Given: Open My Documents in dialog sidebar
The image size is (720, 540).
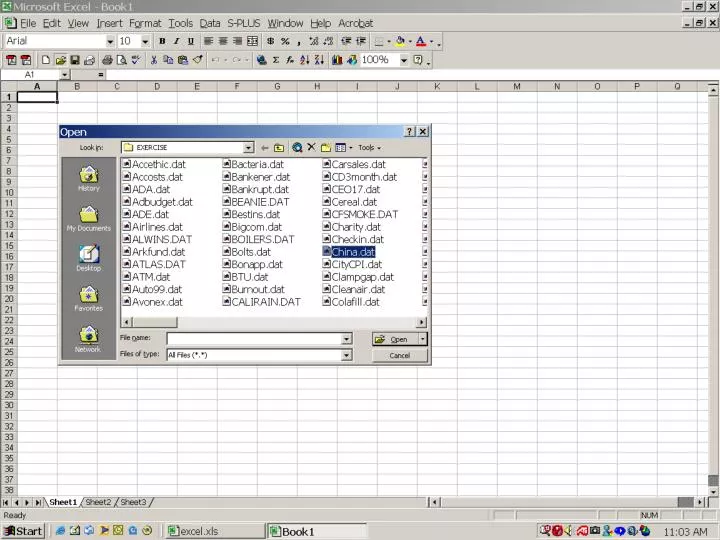Looking at the screenshot, I should [x=89, y=219].
